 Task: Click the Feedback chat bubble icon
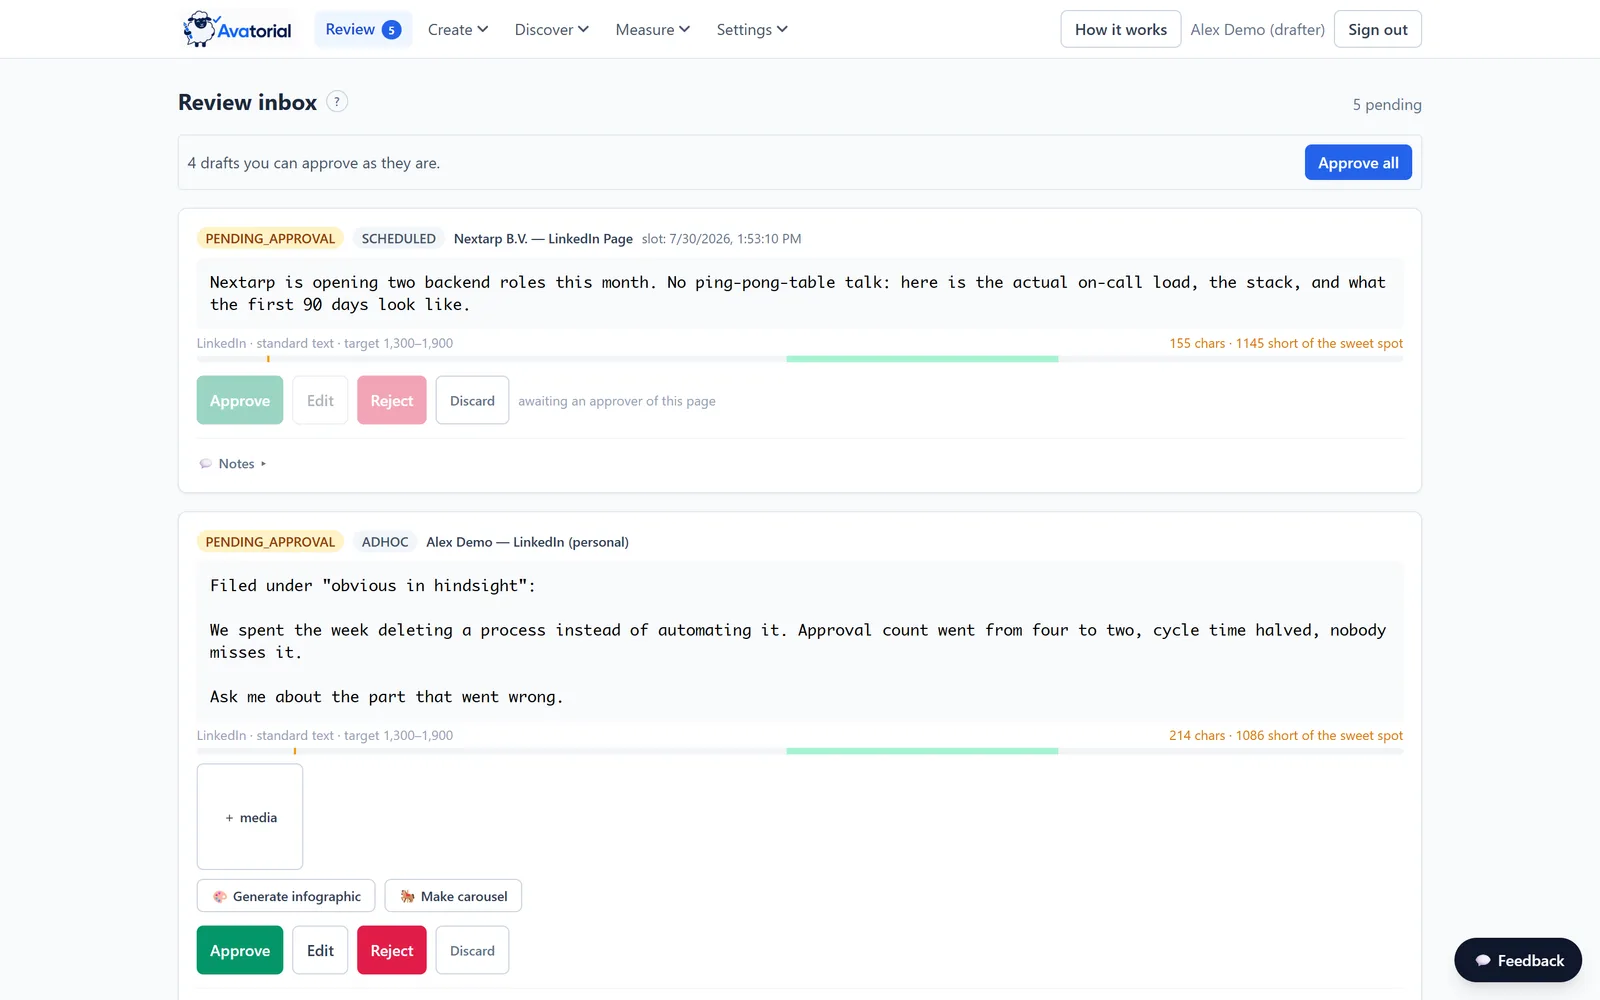pos(1483,961)
